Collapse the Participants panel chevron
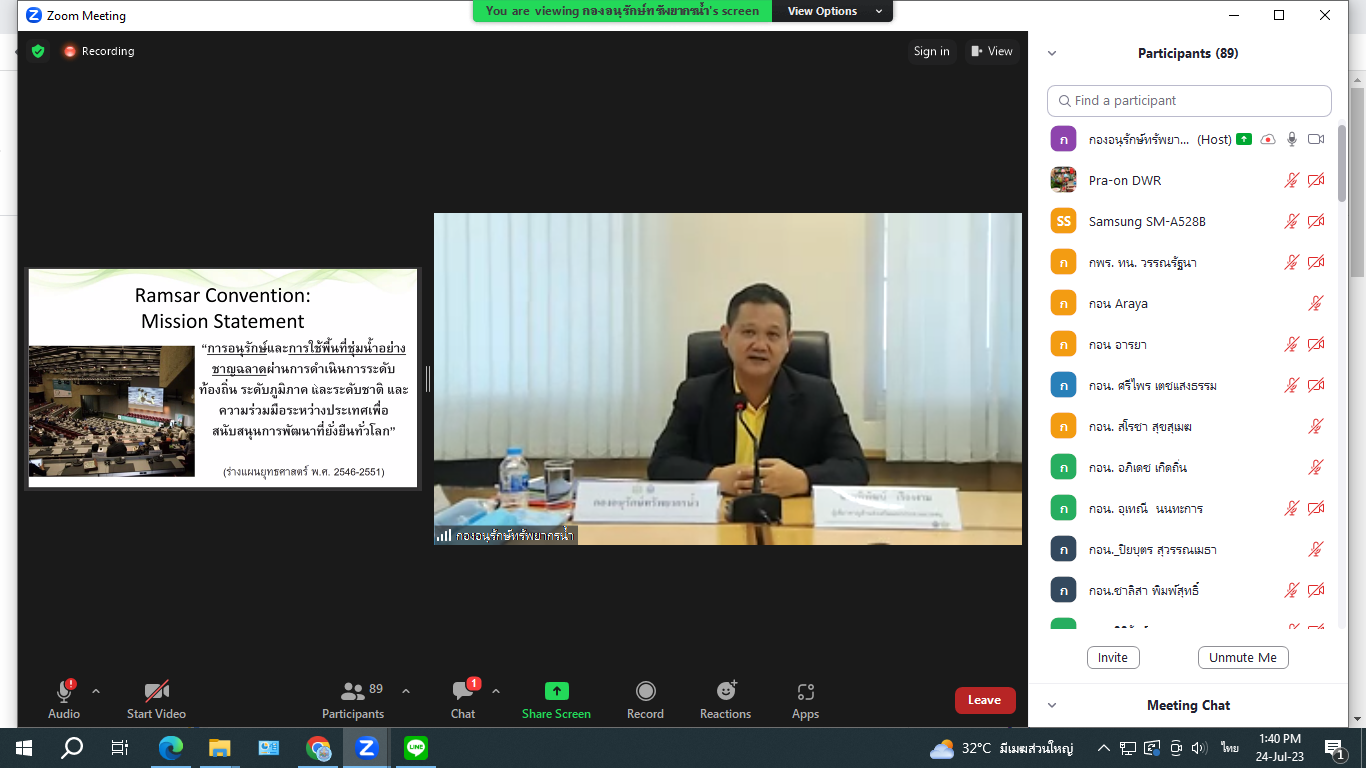Screen dimensions: 1366x768 click(1052, 54)
